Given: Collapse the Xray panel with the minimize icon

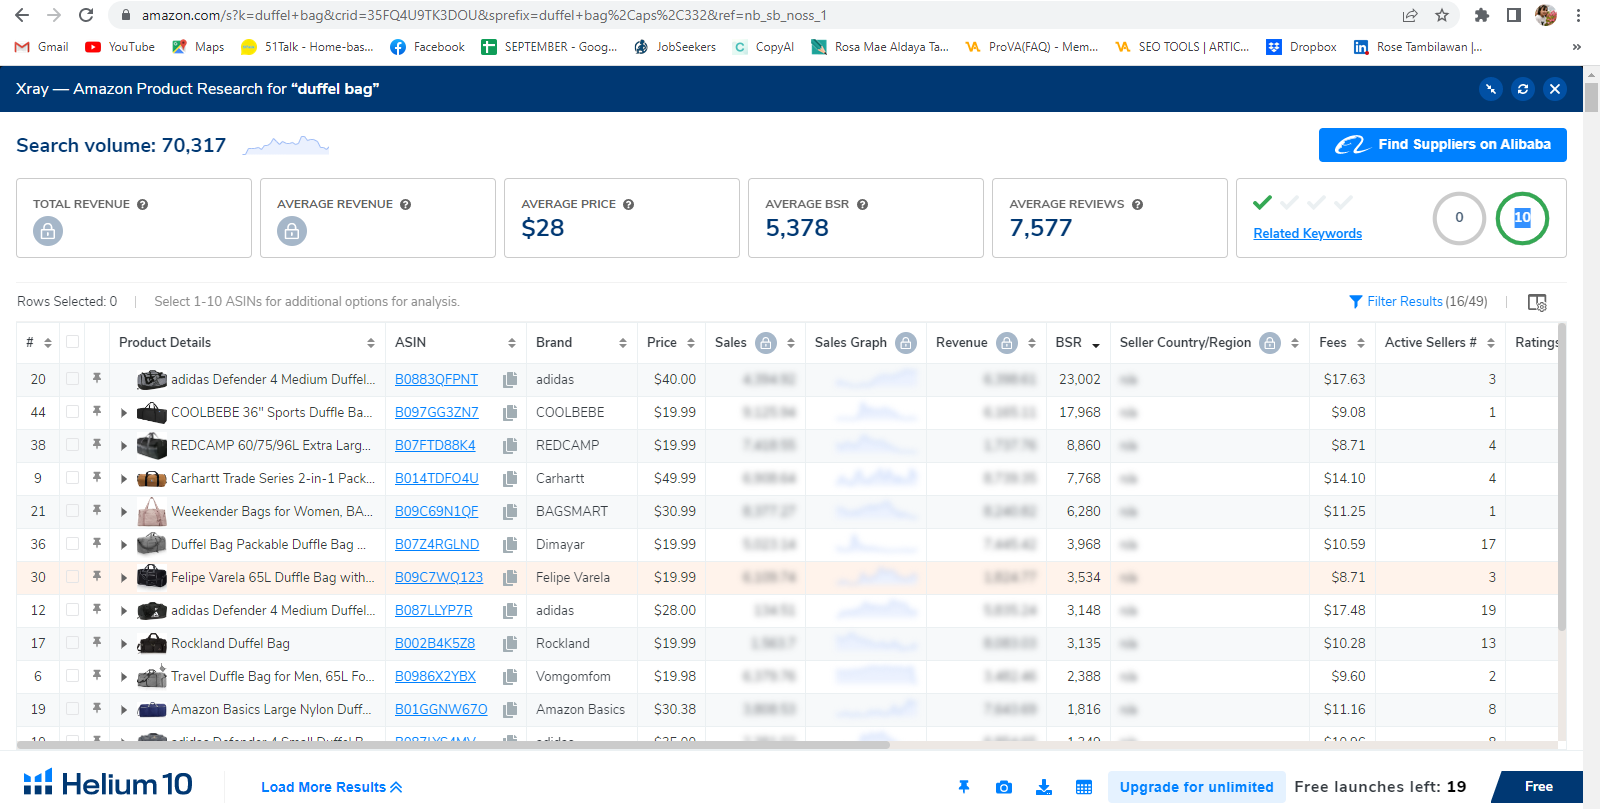Looking at the screenshot, I should point(1491,89).
